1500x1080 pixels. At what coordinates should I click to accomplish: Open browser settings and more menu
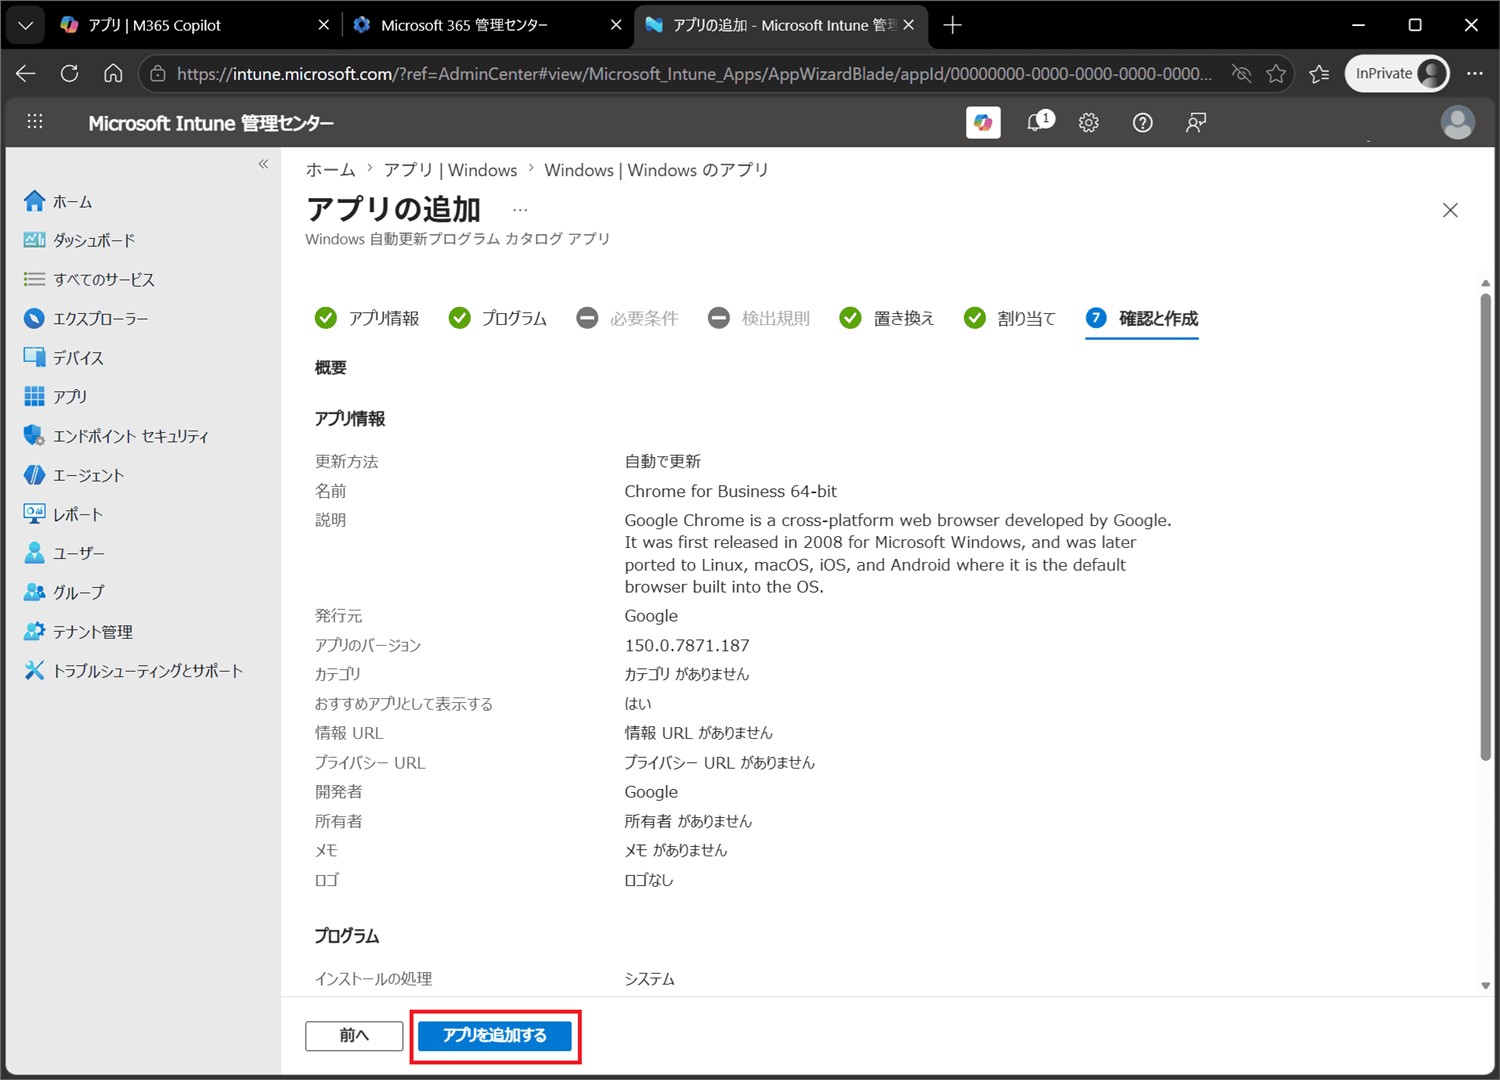coord(1475,73)
